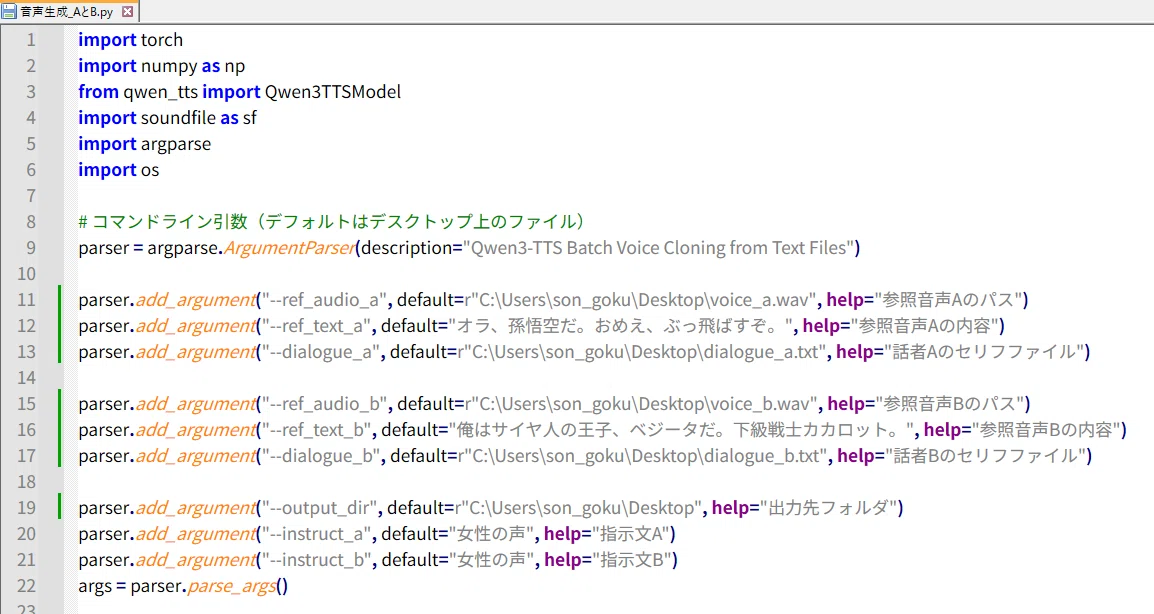
Task: Click the 'import os' line
Action: 118,170
